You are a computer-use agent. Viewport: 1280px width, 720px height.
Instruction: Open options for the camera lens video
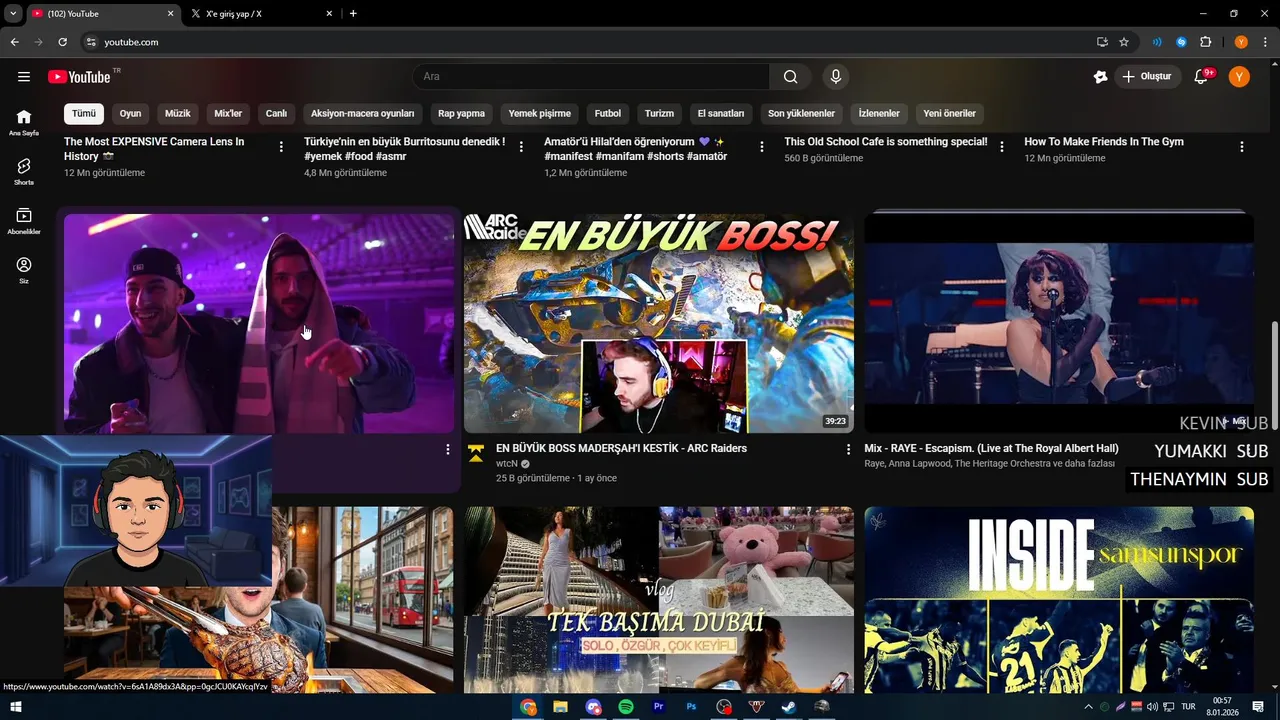pos(281,147)
